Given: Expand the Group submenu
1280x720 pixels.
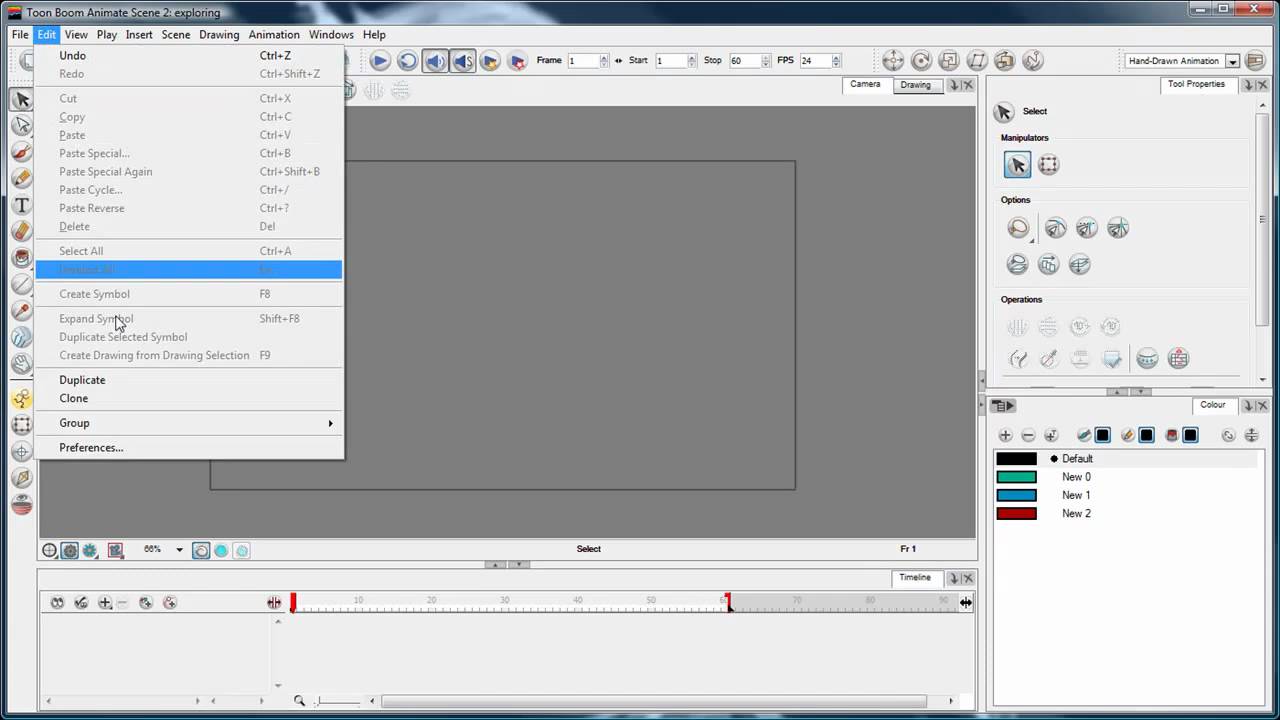Looking at the screenshot, I should (189, 423).
